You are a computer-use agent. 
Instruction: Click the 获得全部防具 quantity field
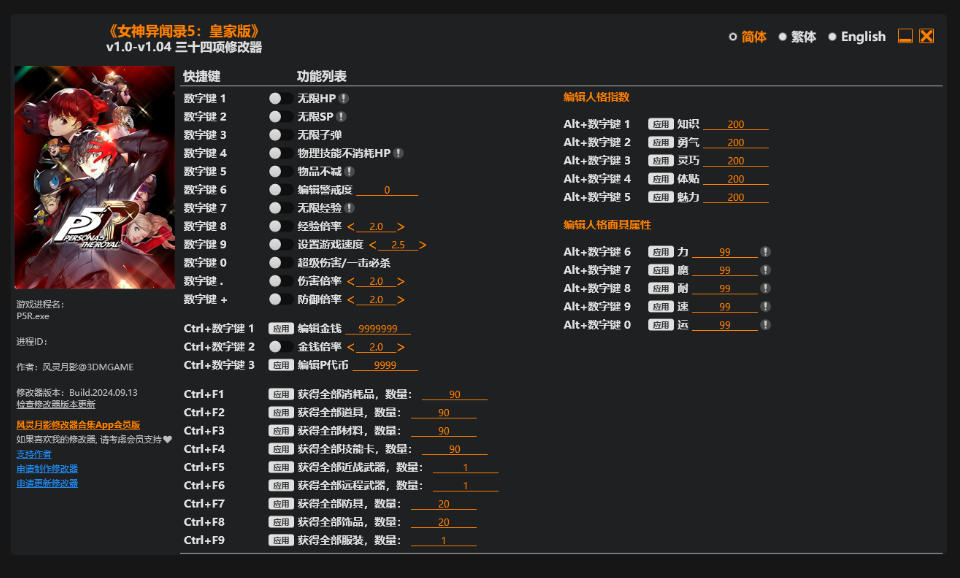click(444, 504)
